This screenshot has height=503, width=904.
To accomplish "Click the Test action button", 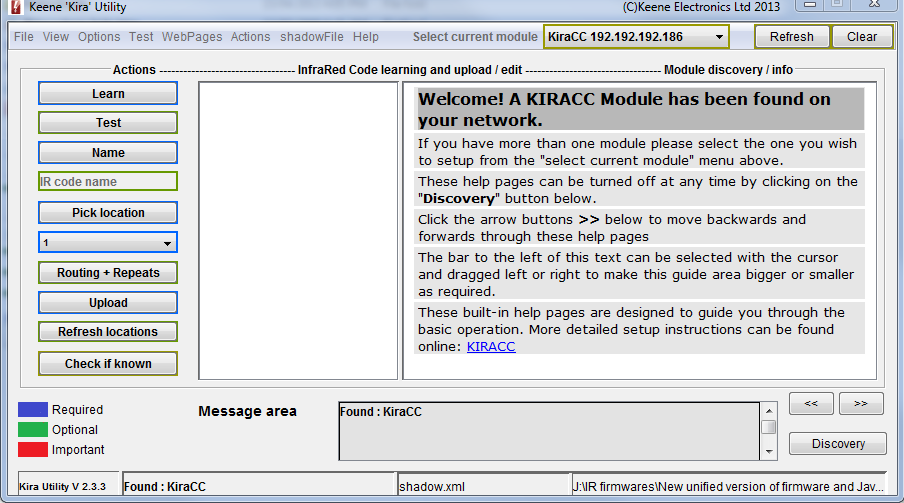I will tap(108, 122).
